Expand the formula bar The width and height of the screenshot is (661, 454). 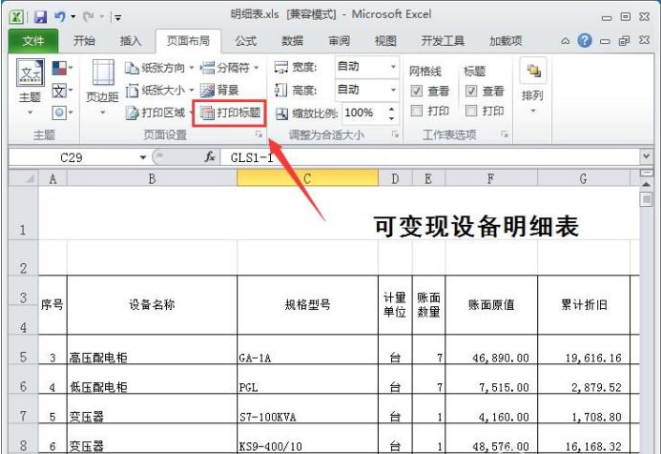(646, 157)
